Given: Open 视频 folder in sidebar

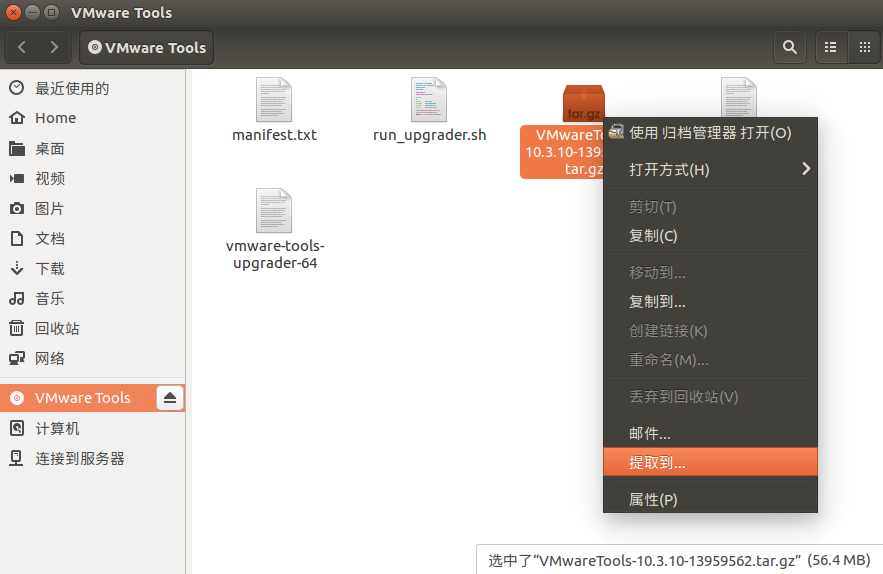Looking at the screenshot, I should pos(93,179).
